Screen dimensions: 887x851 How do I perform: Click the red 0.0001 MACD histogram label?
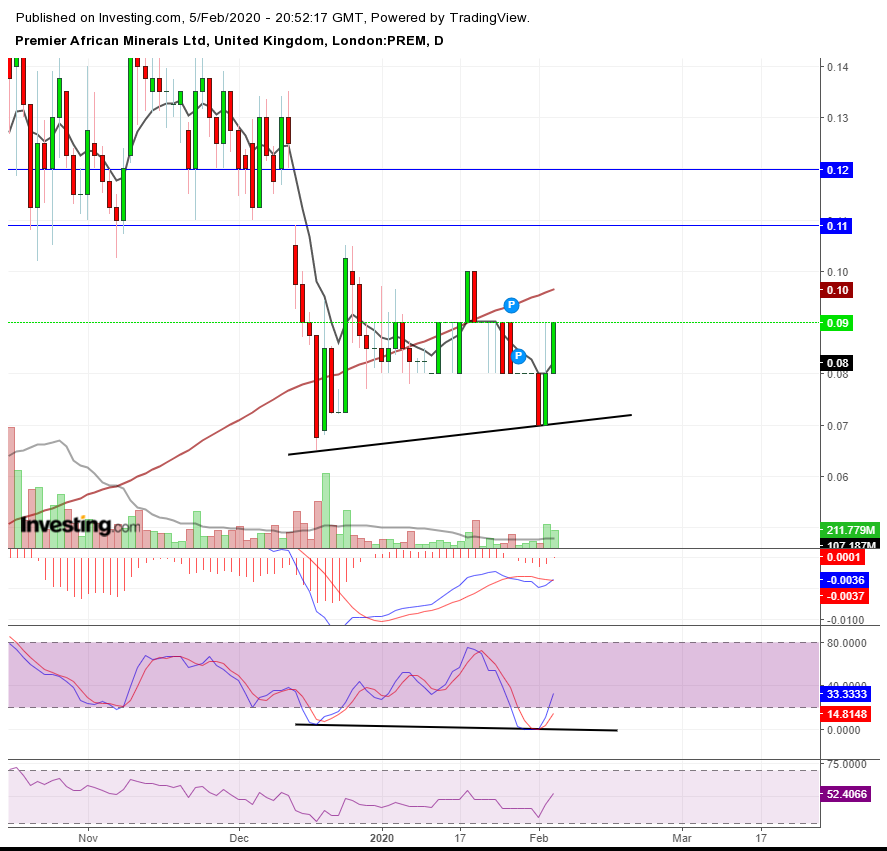[x=842, y=557]
